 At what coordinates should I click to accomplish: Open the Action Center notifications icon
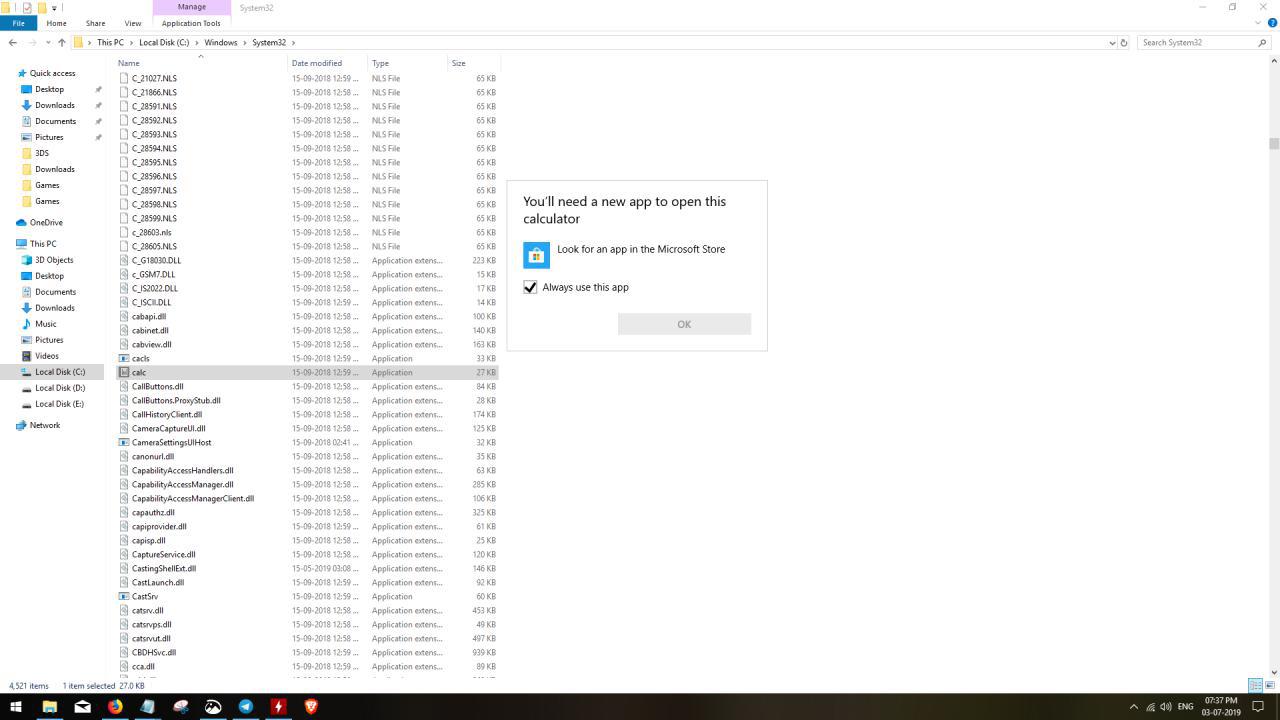pos(1259,707)
